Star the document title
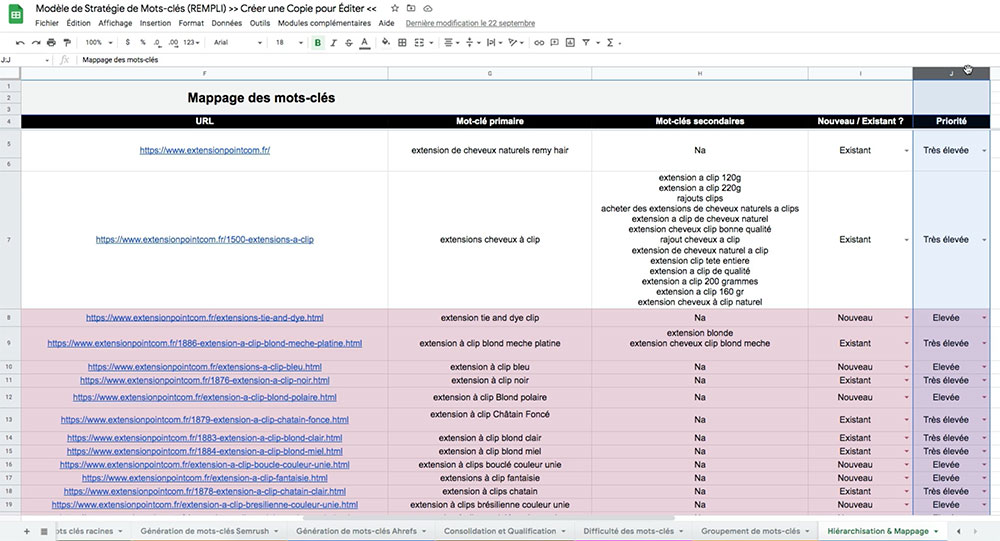The height and width of the screenshot is (541, 1000). 395,8
